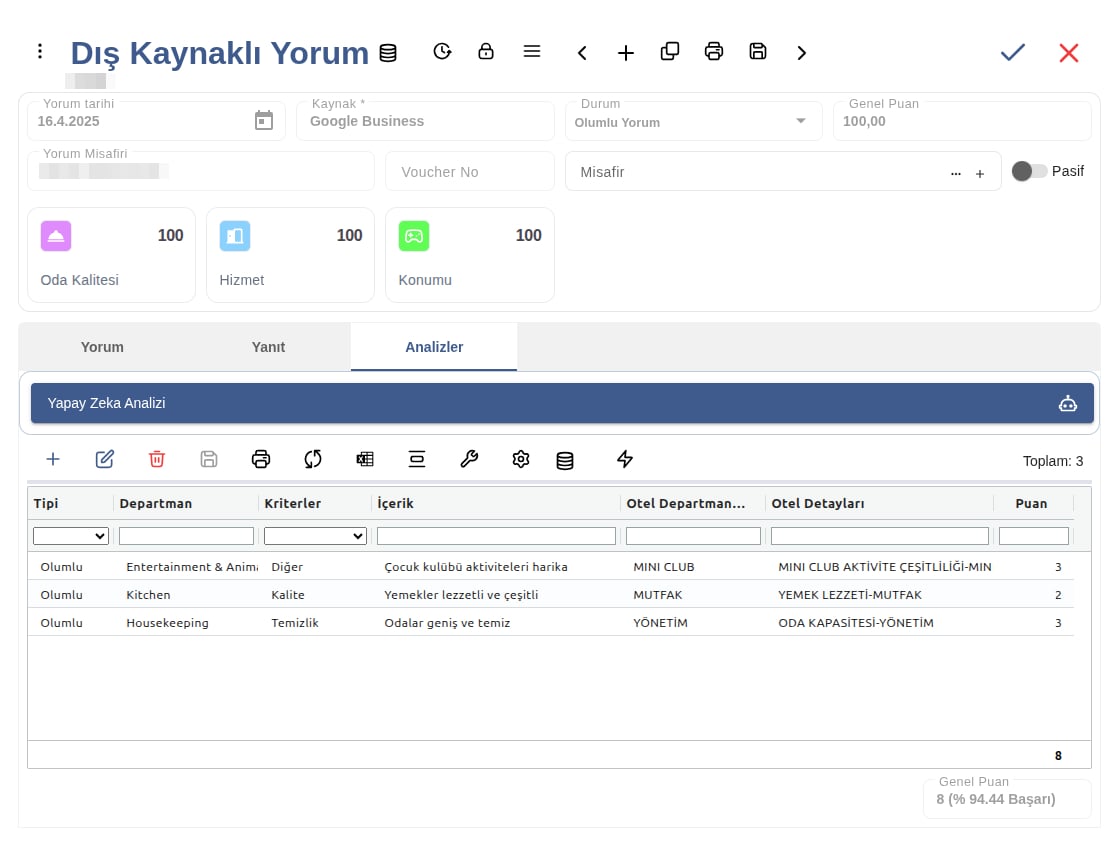Click the grid toolbar database icon
The height and width of the screenshot is (851, 1117).
pyautogui.click(x=565, y=461)
